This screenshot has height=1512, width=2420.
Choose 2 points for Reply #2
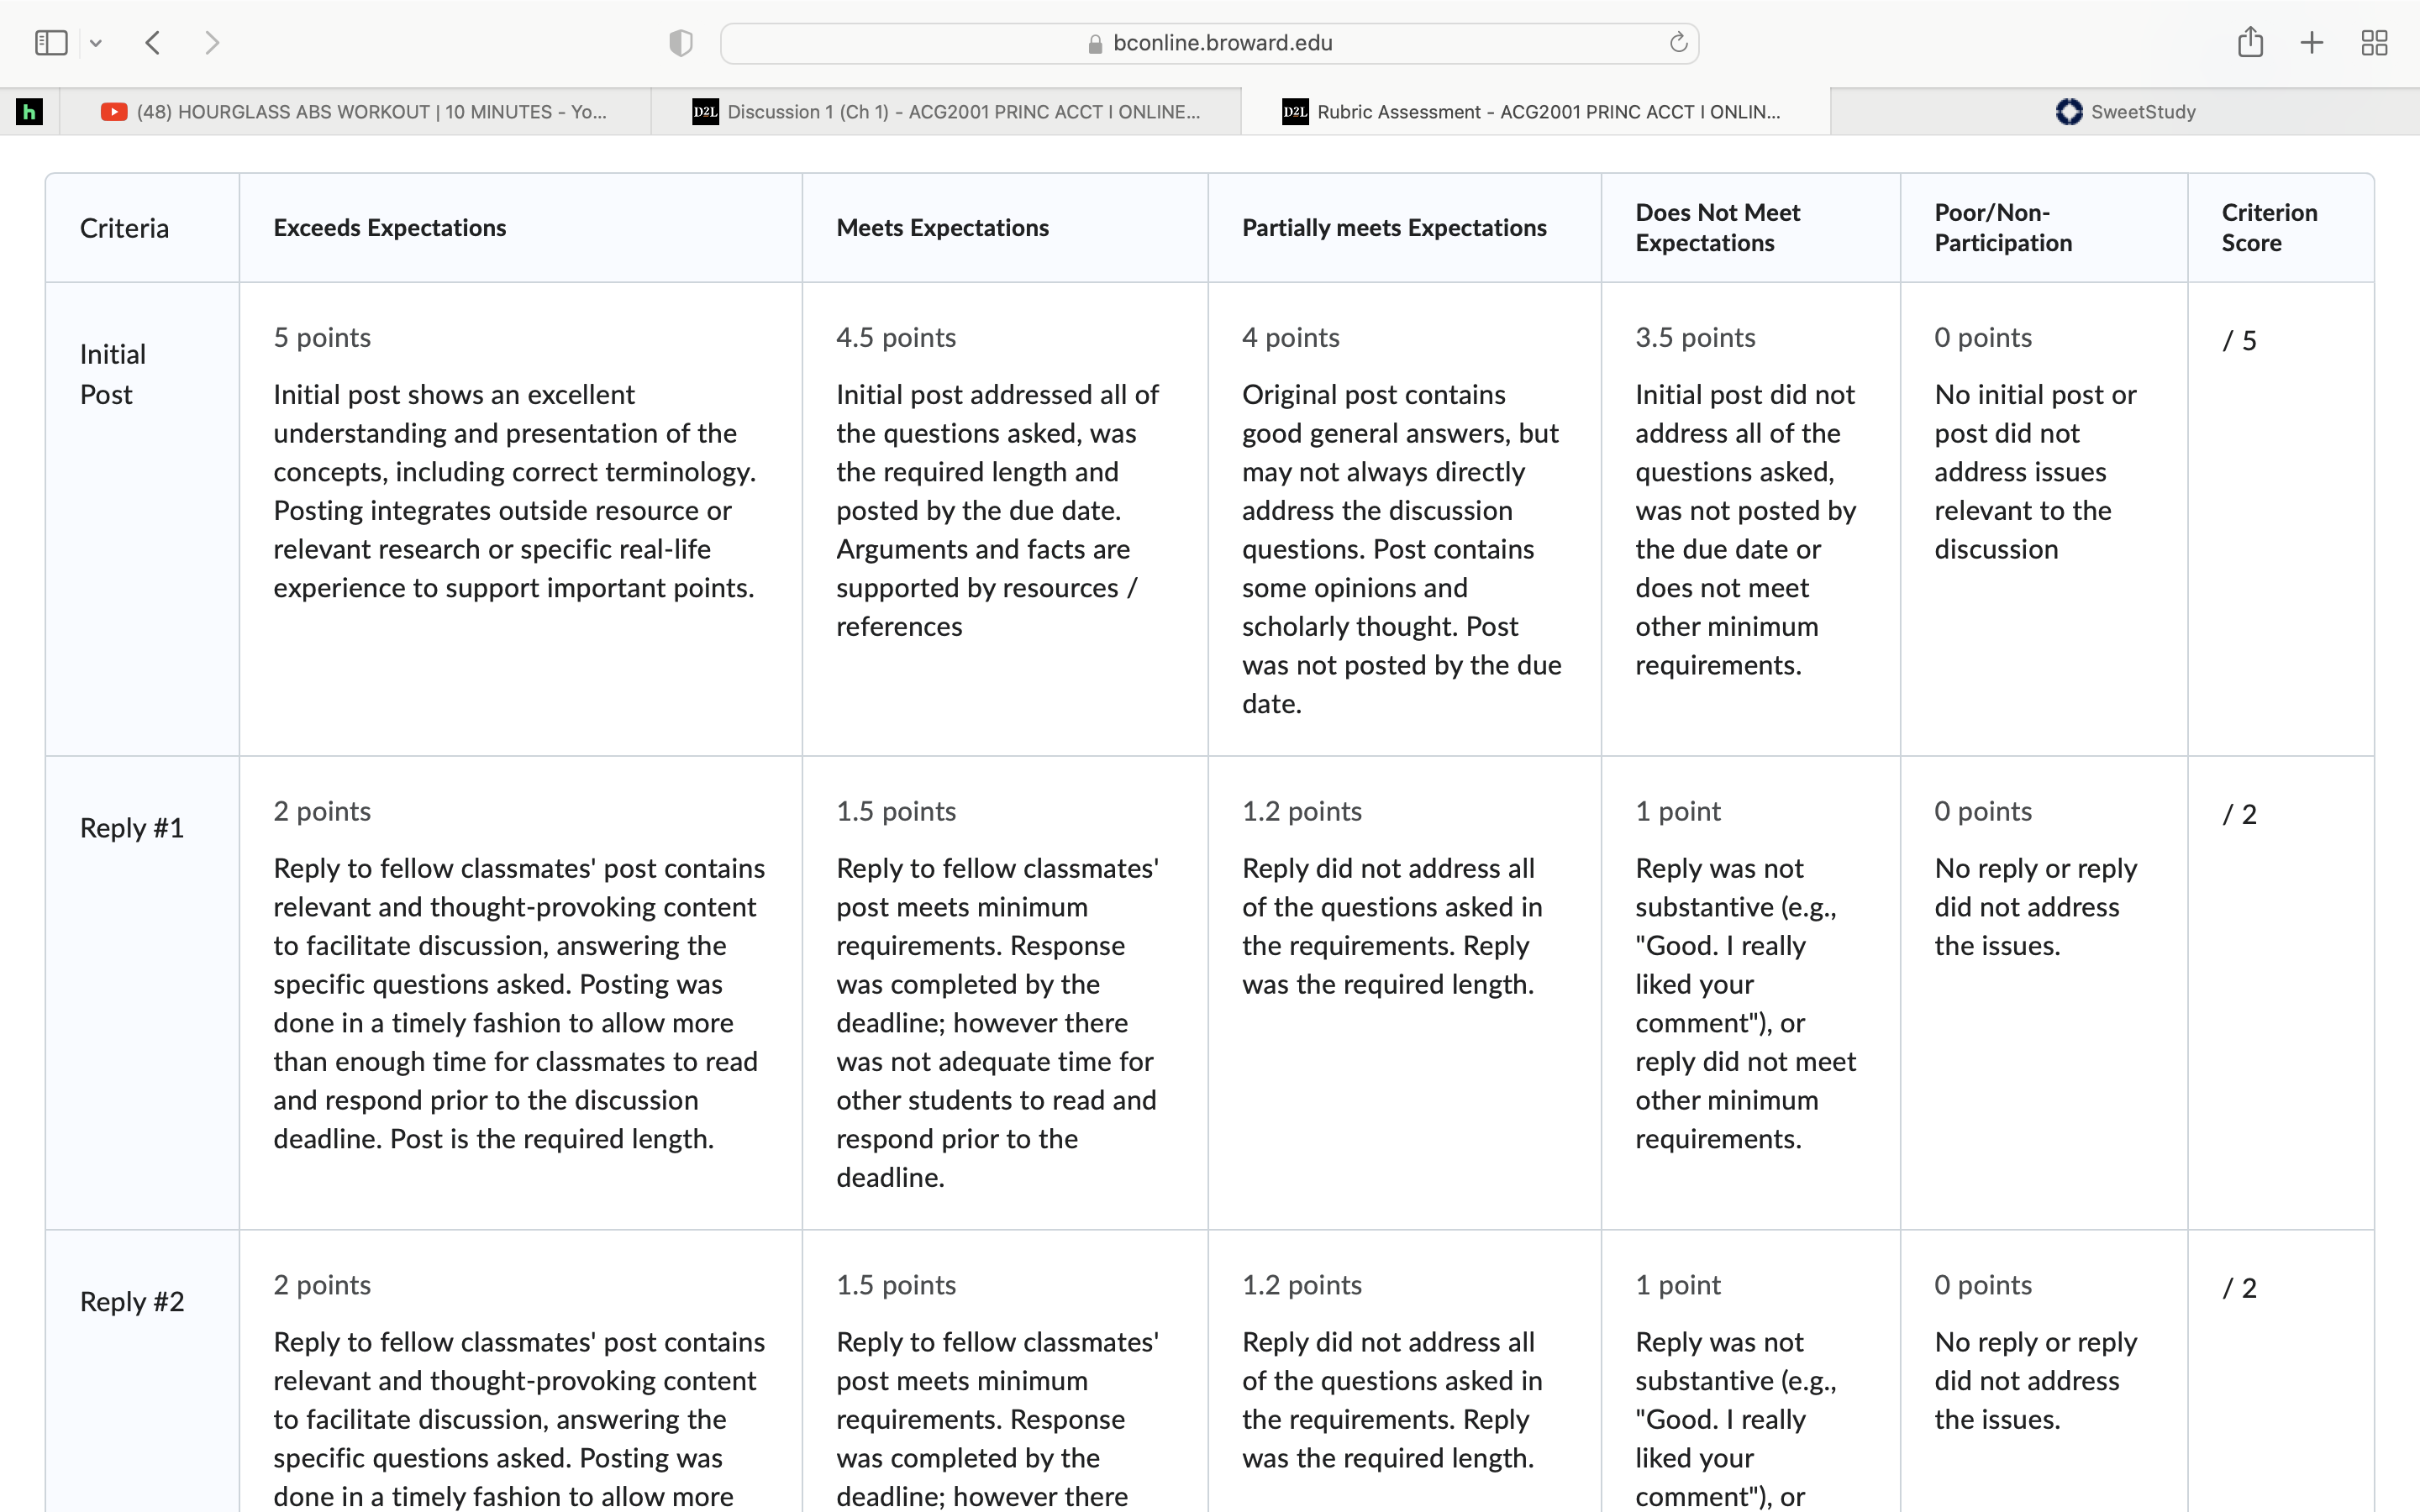tap(520, 1371)
